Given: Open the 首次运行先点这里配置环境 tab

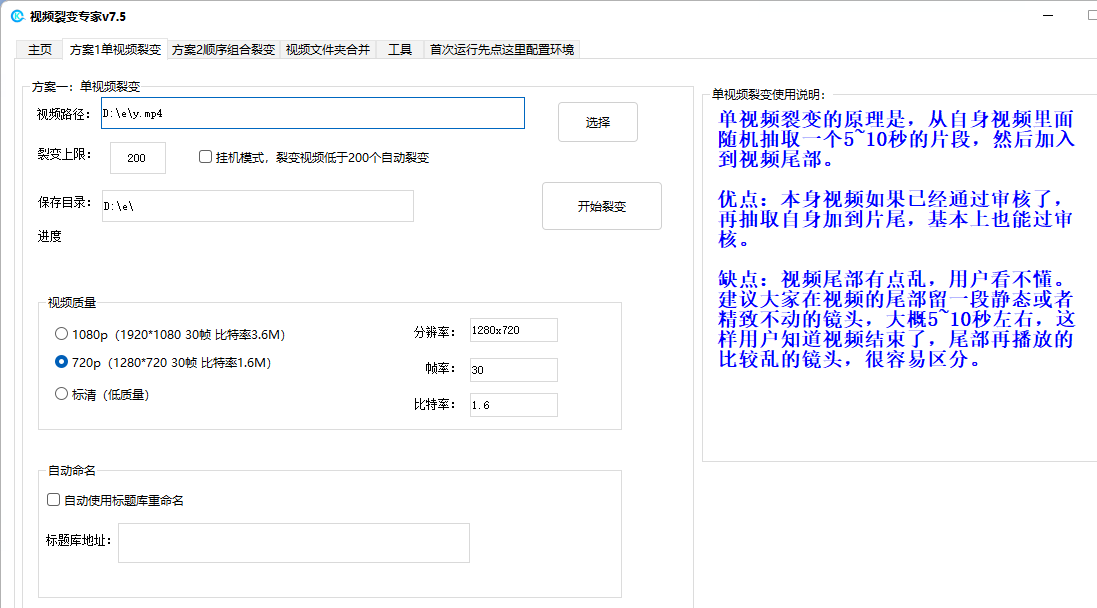Looking at the screenshot, I should coord(502,49).
